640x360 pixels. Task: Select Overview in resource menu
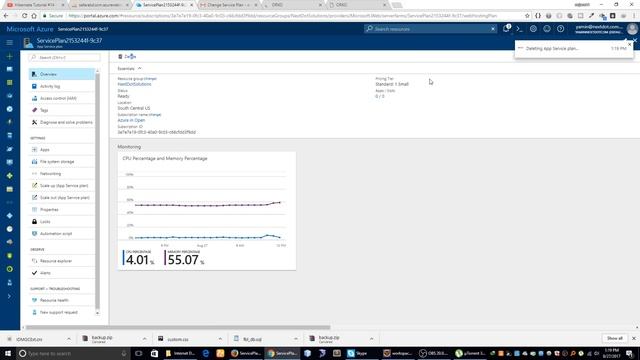(x=62, y=74)
